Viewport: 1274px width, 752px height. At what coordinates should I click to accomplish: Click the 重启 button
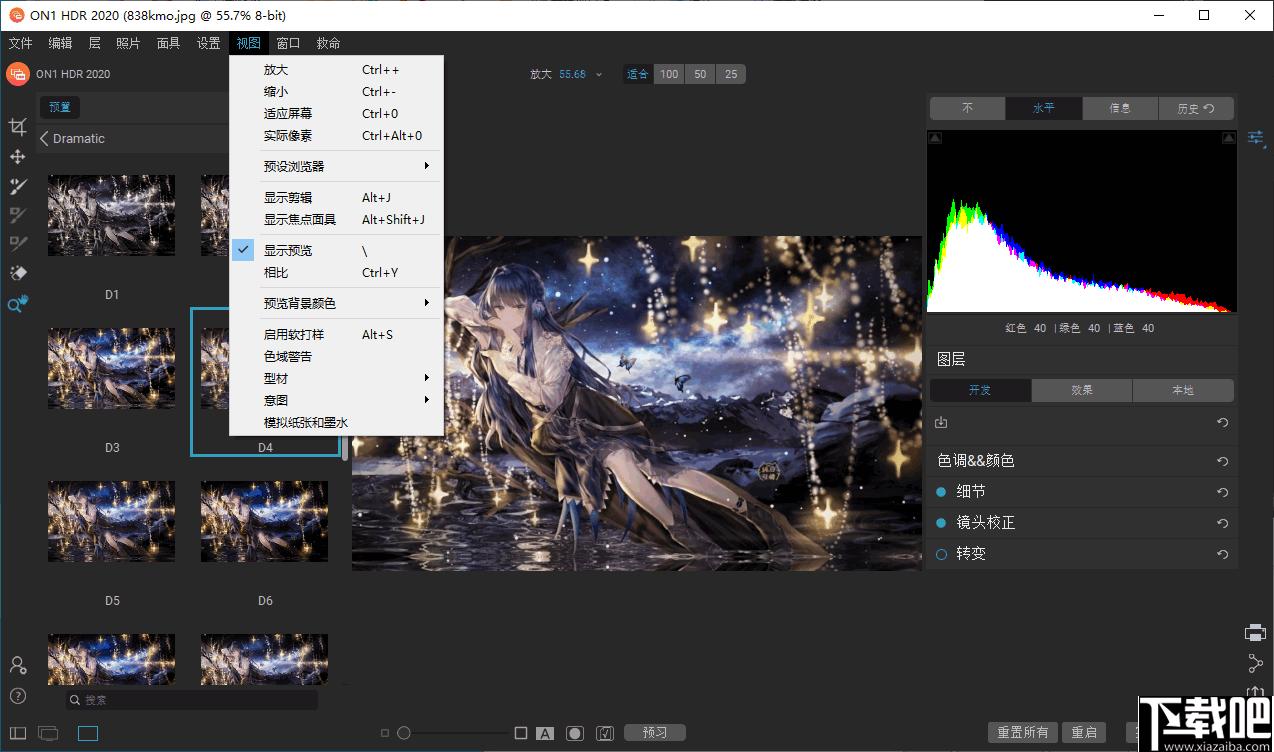click(x=1084, y=733)
